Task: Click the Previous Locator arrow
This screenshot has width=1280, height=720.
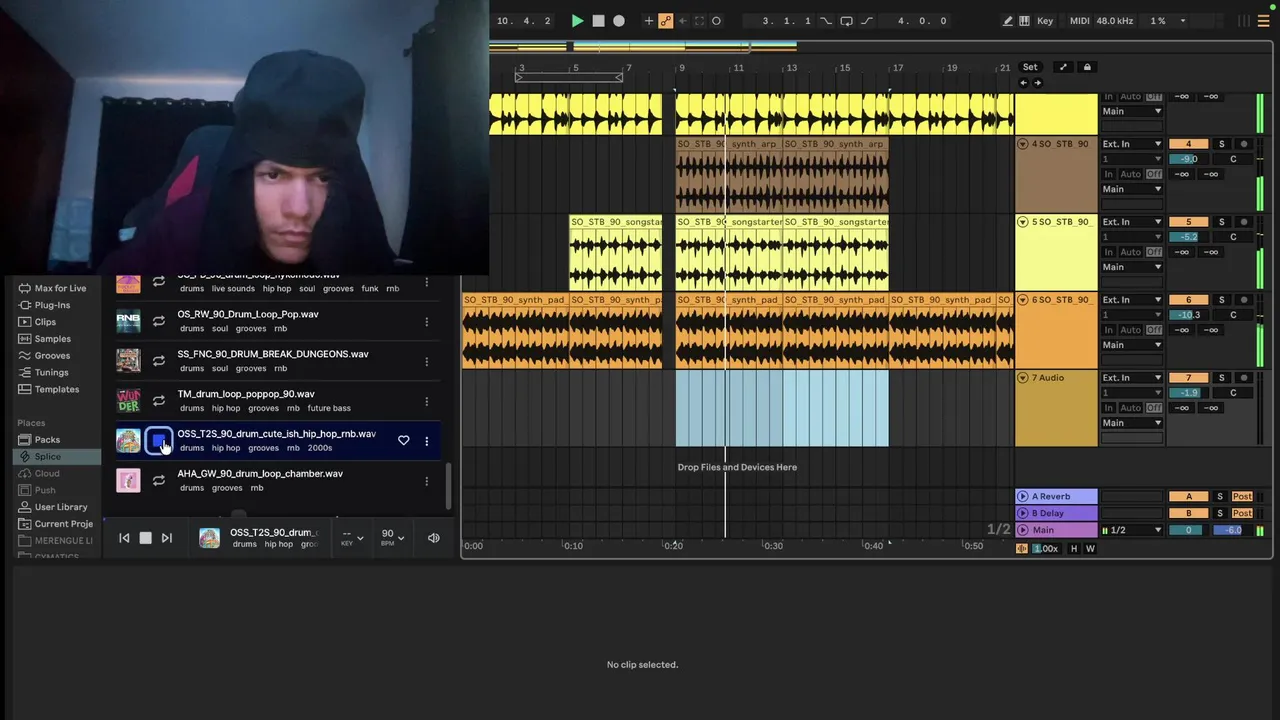Action: (x=1023, y=82)
